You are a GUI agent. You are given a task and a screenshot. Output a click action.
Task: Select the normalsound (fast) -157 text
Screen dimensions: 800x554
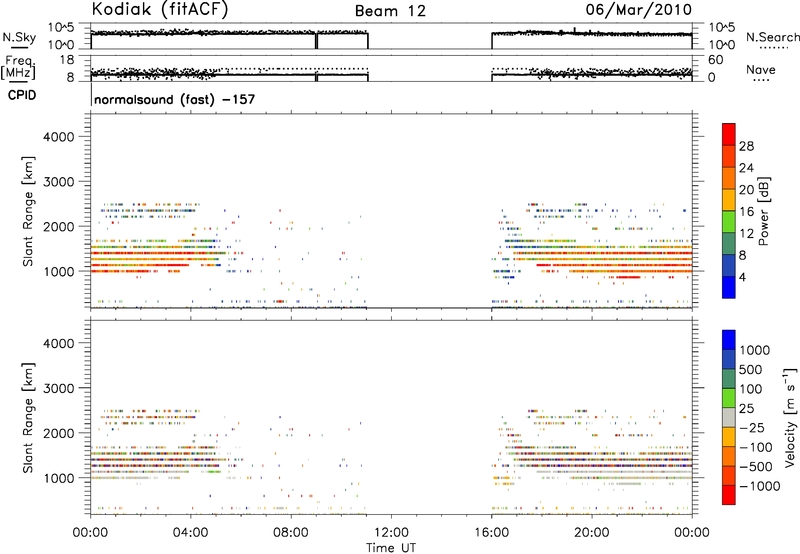(x=174, y=99)
